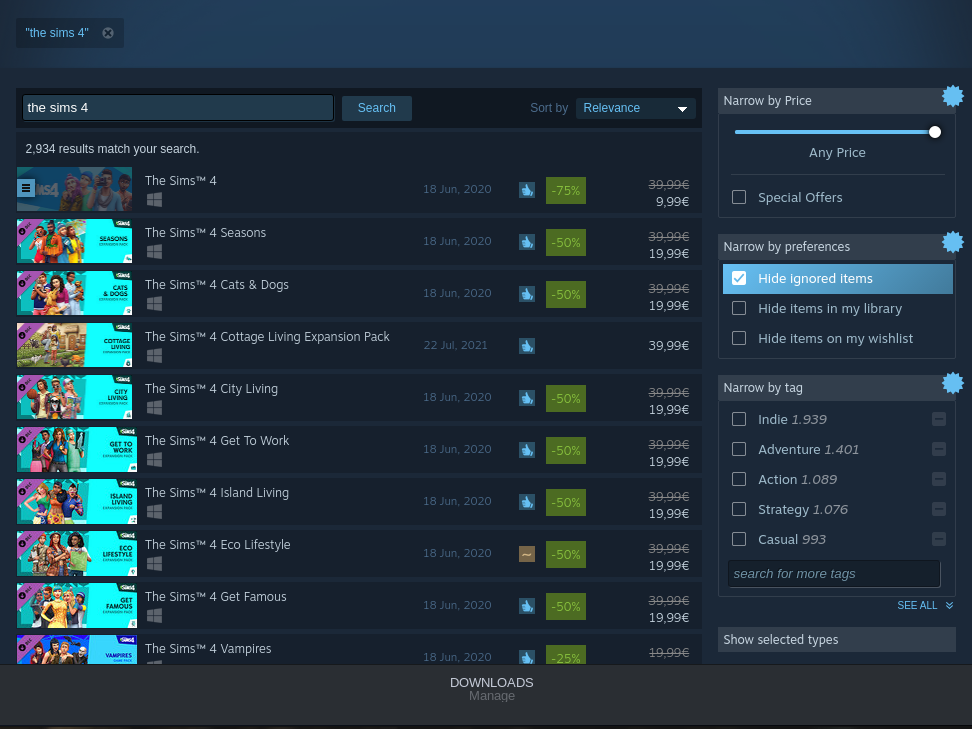Check the Action tag filter

click(x=739, y=479)
